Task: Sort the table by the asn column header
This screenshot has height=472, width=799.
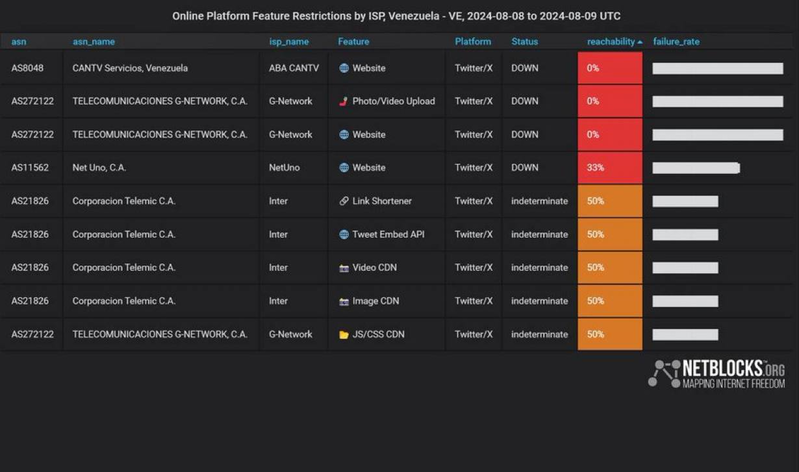Action: click(x=19, y=42)
